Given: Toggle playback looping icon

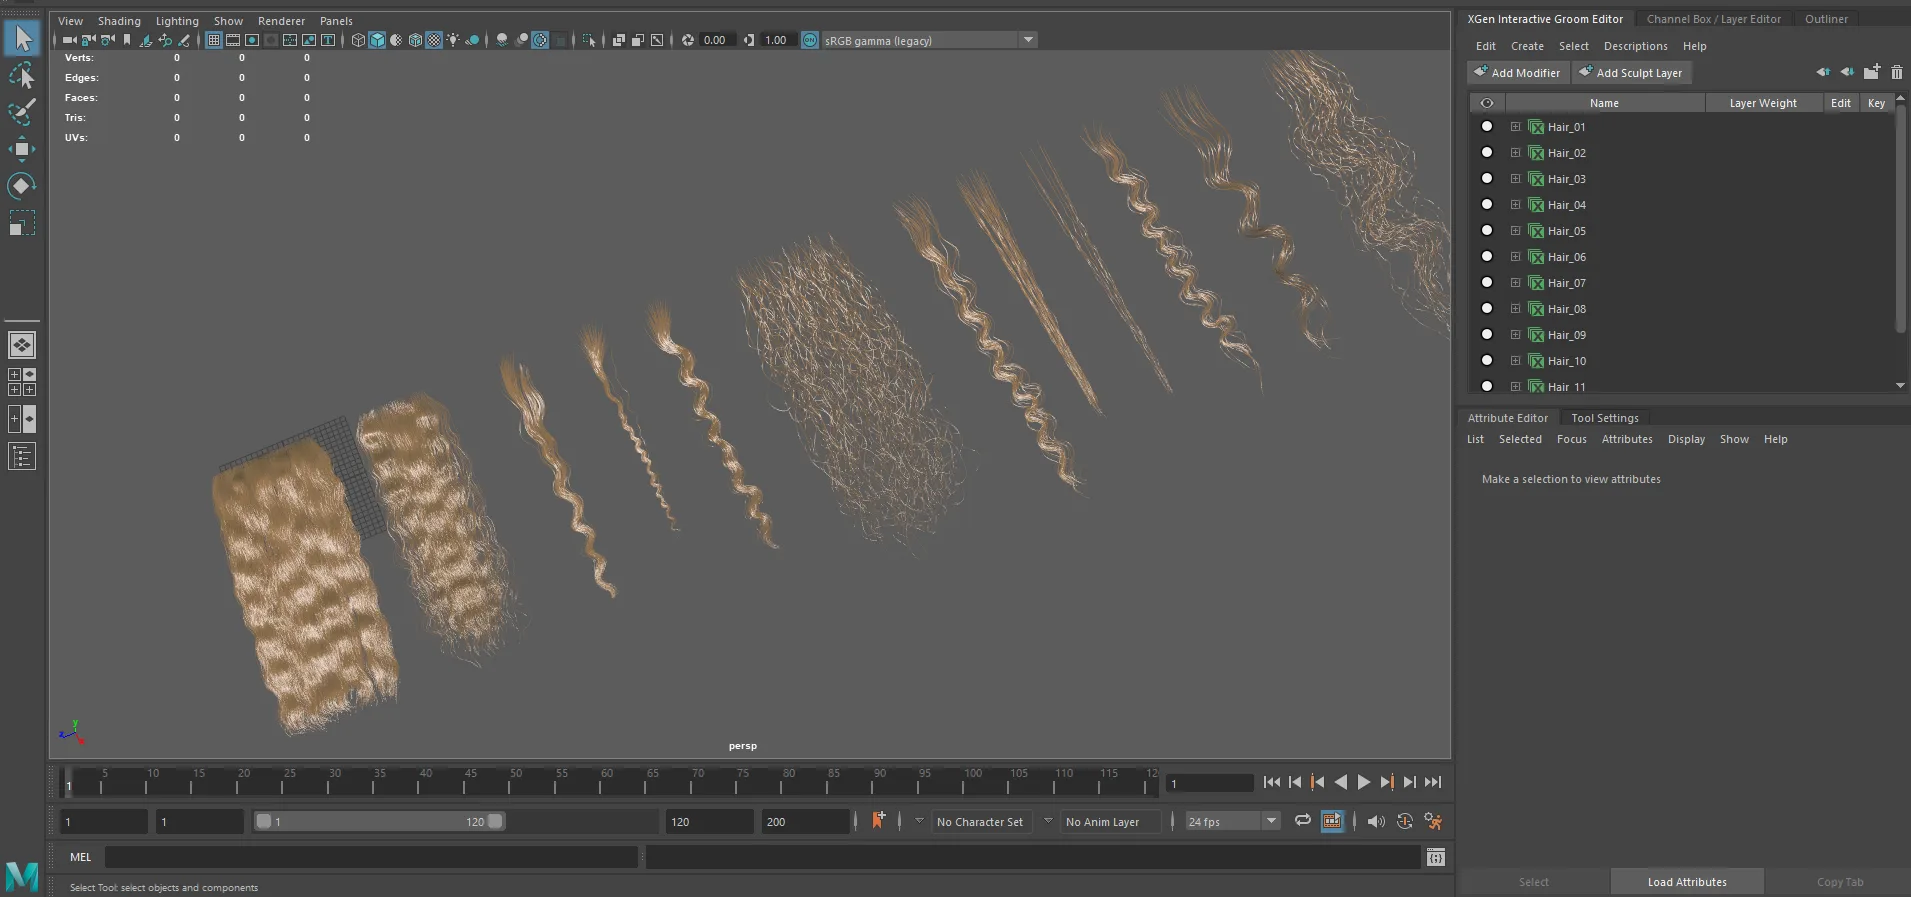Looking at the screenshot, I should pos(1302,821).
